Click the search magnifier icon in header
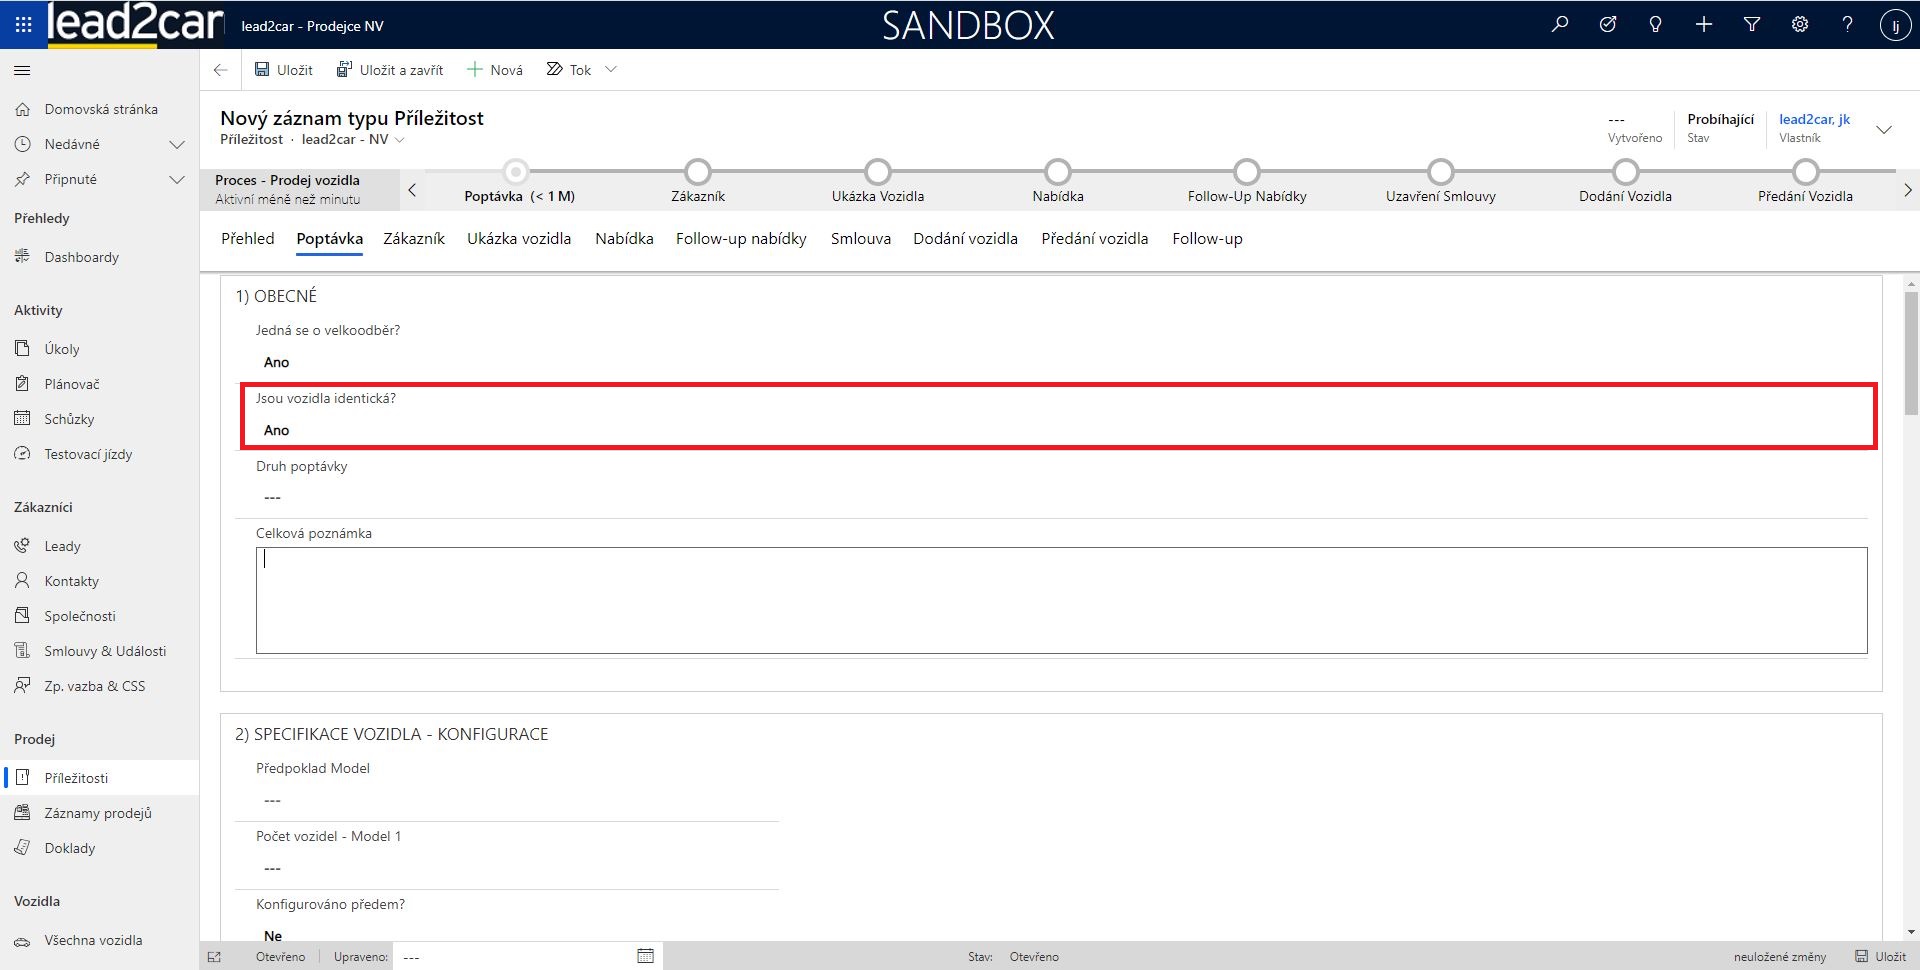 click(1559, 25)
